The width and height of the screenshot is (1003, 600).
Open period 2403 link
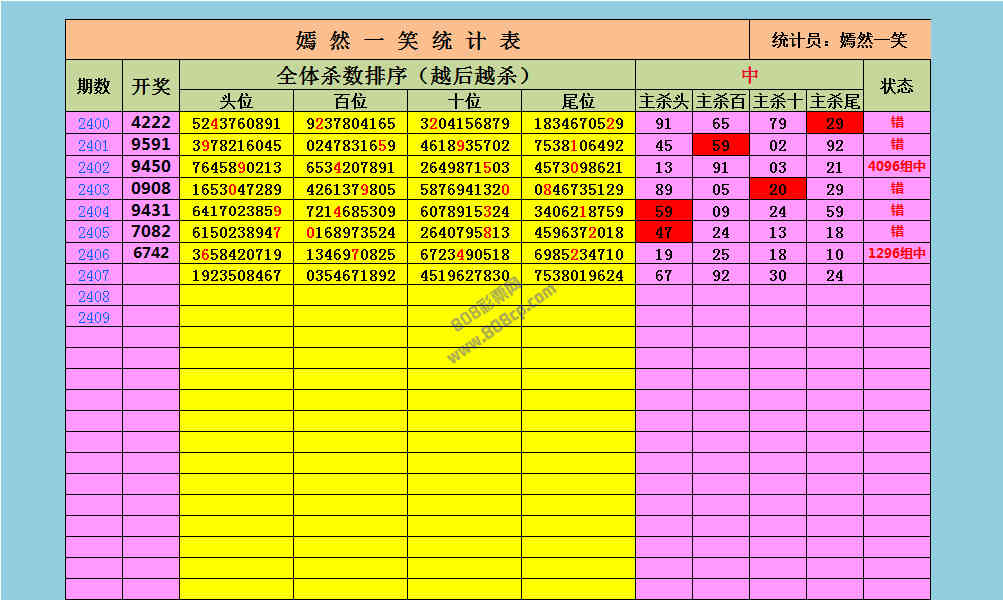[x=94, y=190]
